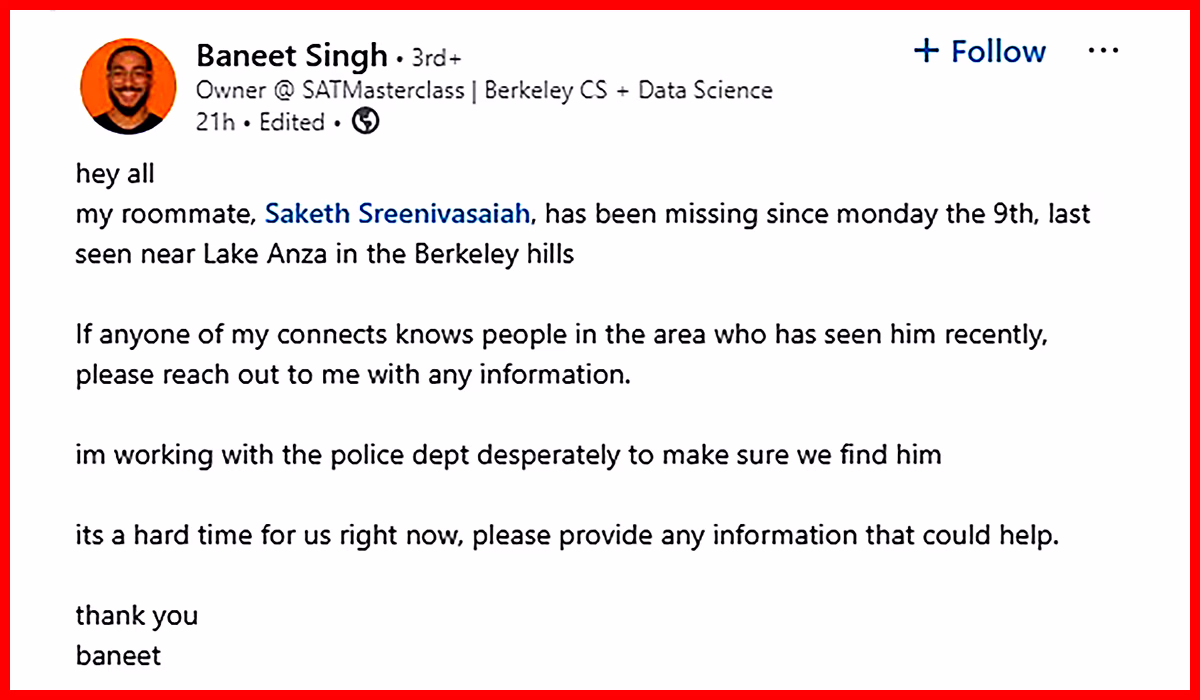Select the ellipsis icon in the top-right corner
The height and width of the screenshot is (700, 1200).
(x=1103, y=50)
